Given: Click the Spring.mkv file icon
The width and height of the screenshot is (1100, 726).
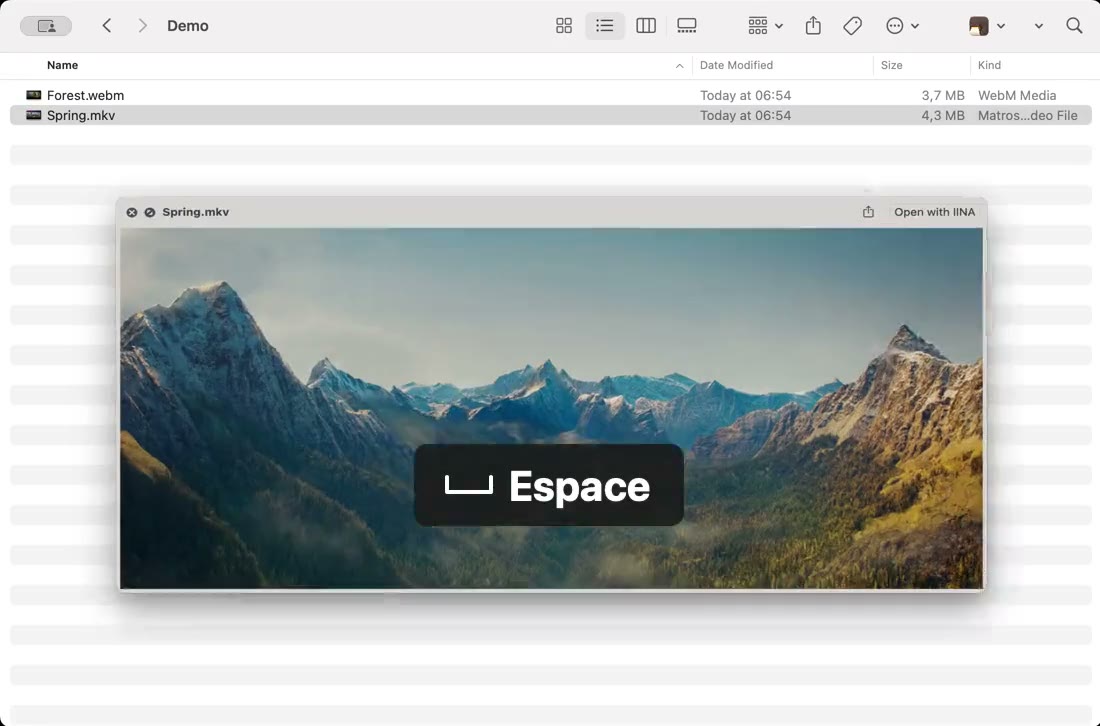Looking at the screenshot, I should click(34, 115).
